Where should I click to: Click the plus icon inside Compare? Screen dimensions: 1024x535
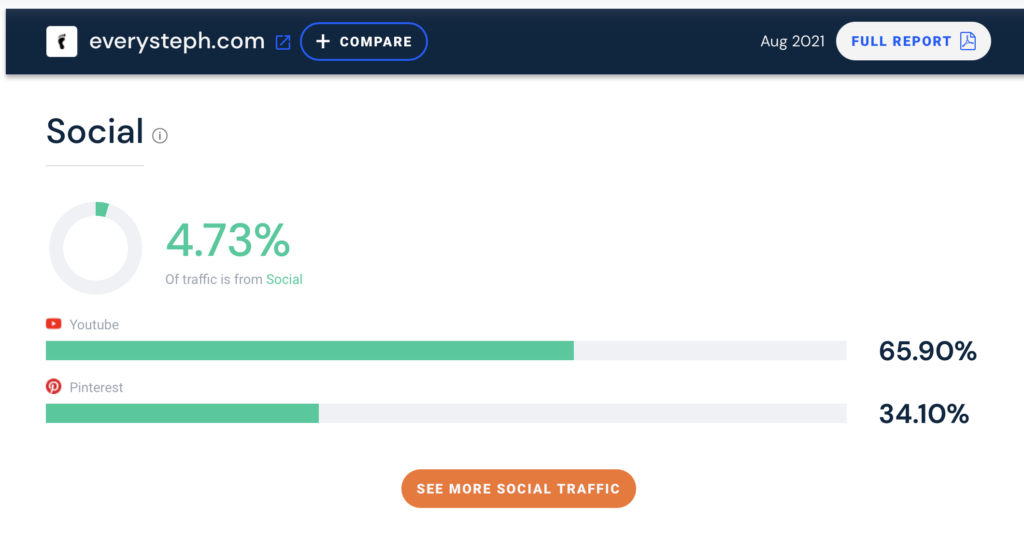(322, 42)
